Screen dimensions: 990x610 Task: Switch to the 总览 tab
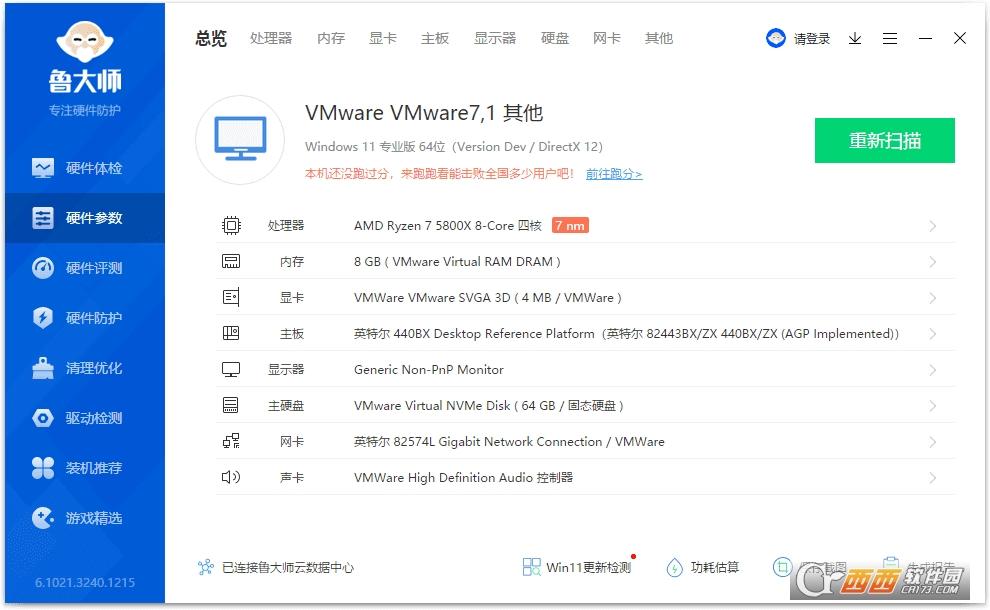[210, 39]
